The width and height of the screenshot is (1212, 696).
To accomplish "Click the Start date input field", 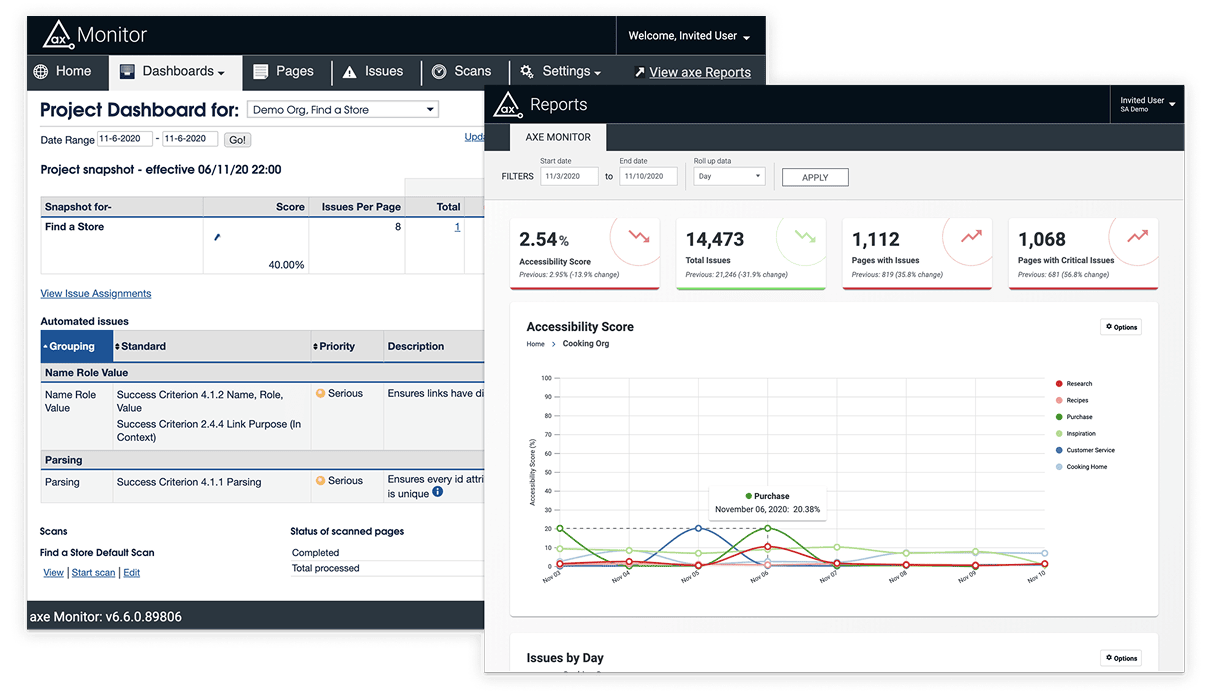I will 569,176.
